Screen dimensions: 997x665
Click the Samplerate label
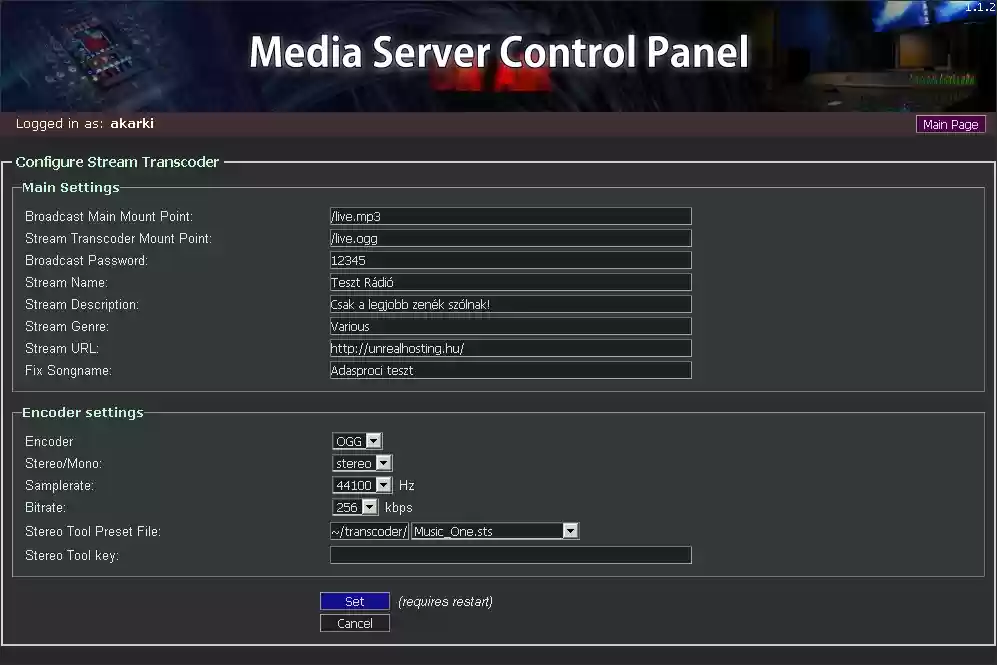[x=59, y=486]
